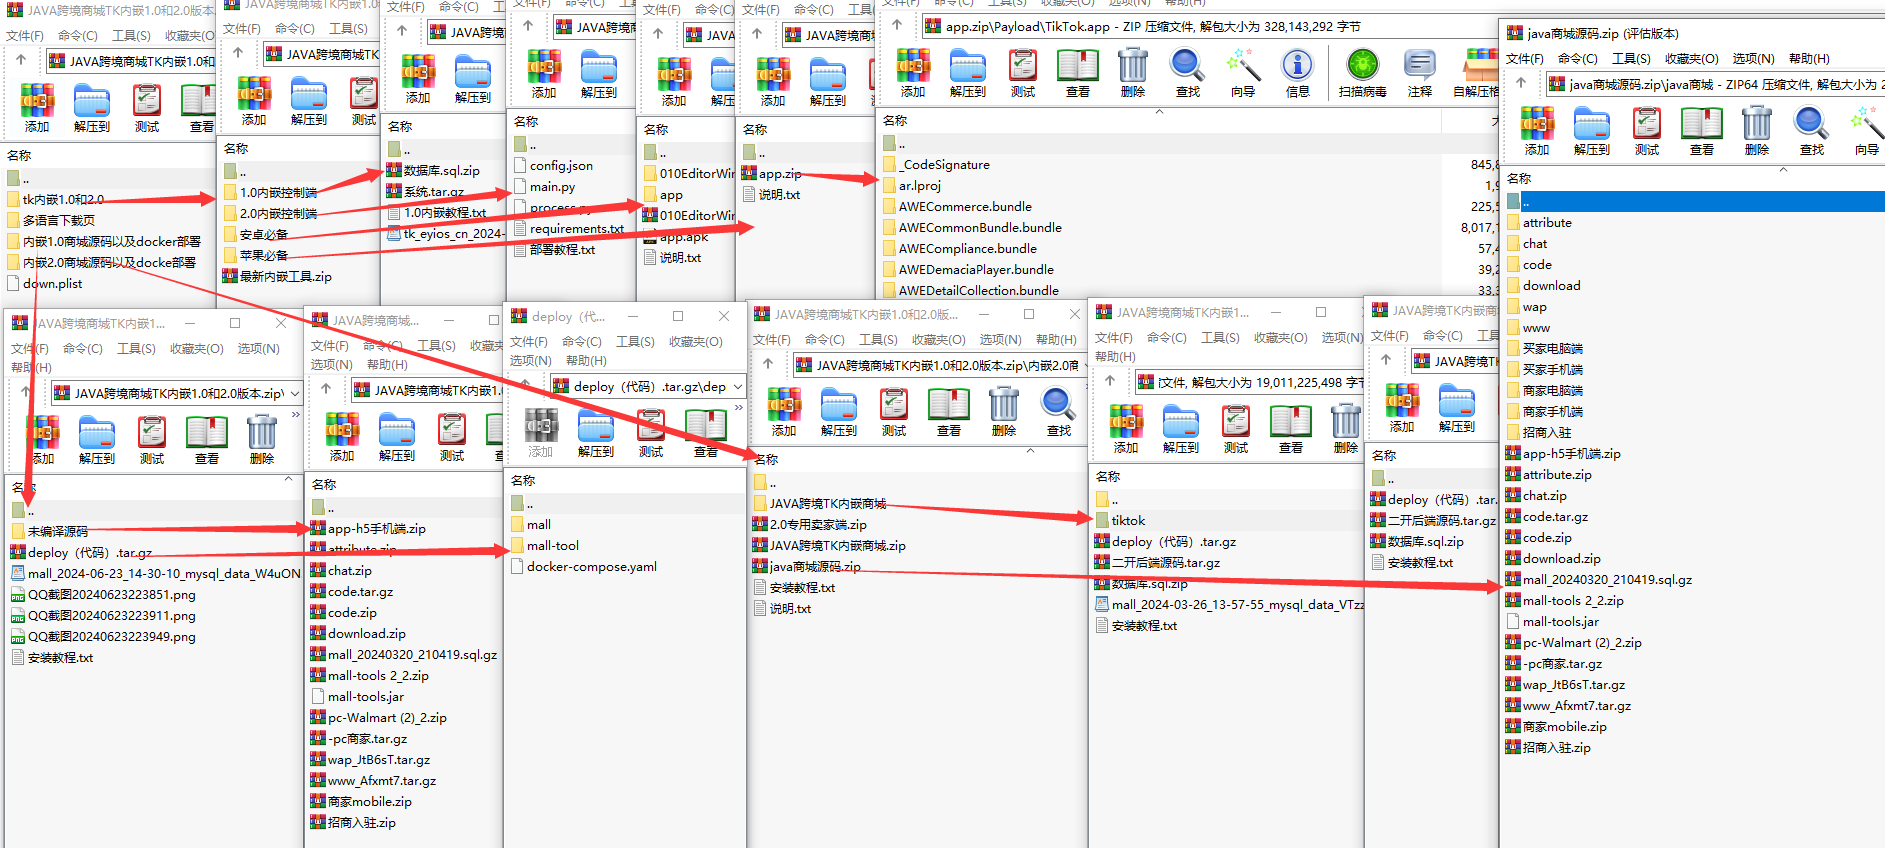The width and height of the screenshot is (1885, 848).
Task: Select mall-tool folder in deploy window
Action: coord(544,546)
